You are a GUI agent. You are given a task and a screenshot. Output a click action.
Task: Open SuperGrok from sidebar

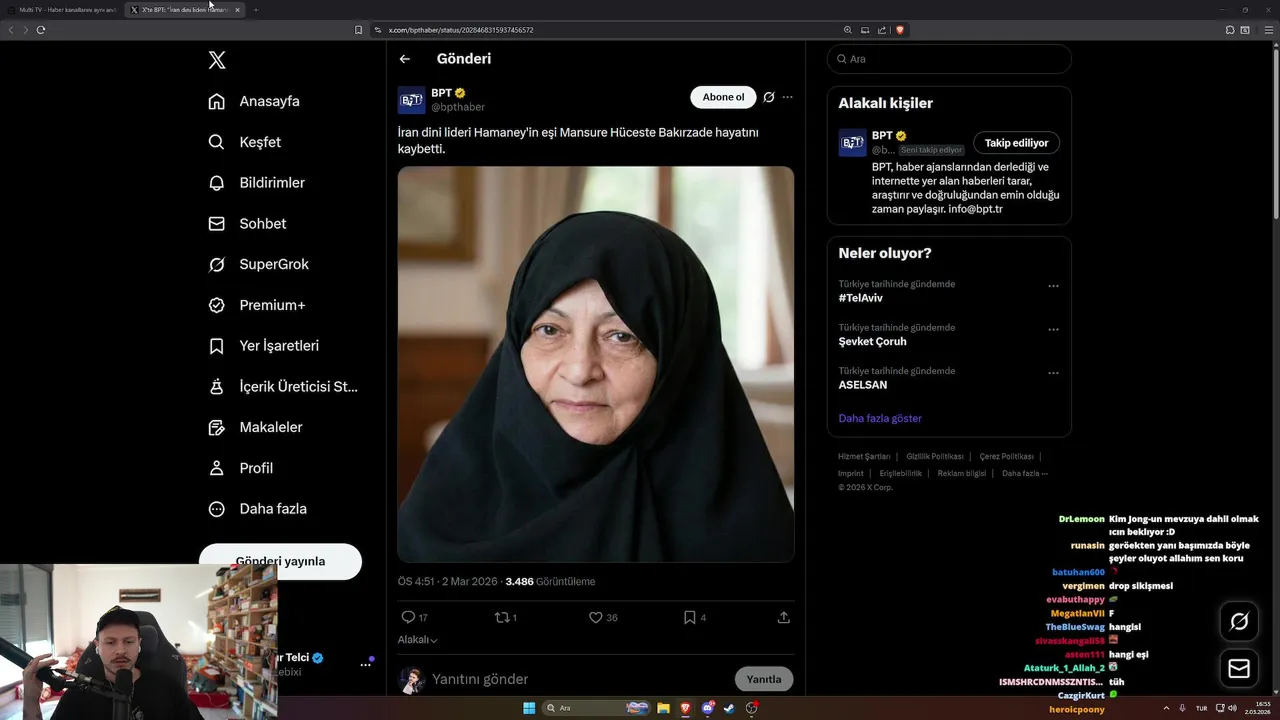click(258, 264)
